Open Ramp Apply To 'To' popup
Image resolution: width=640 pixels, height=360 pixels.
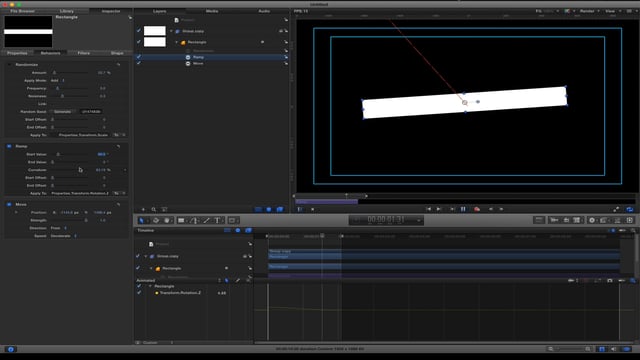[119, 193]
